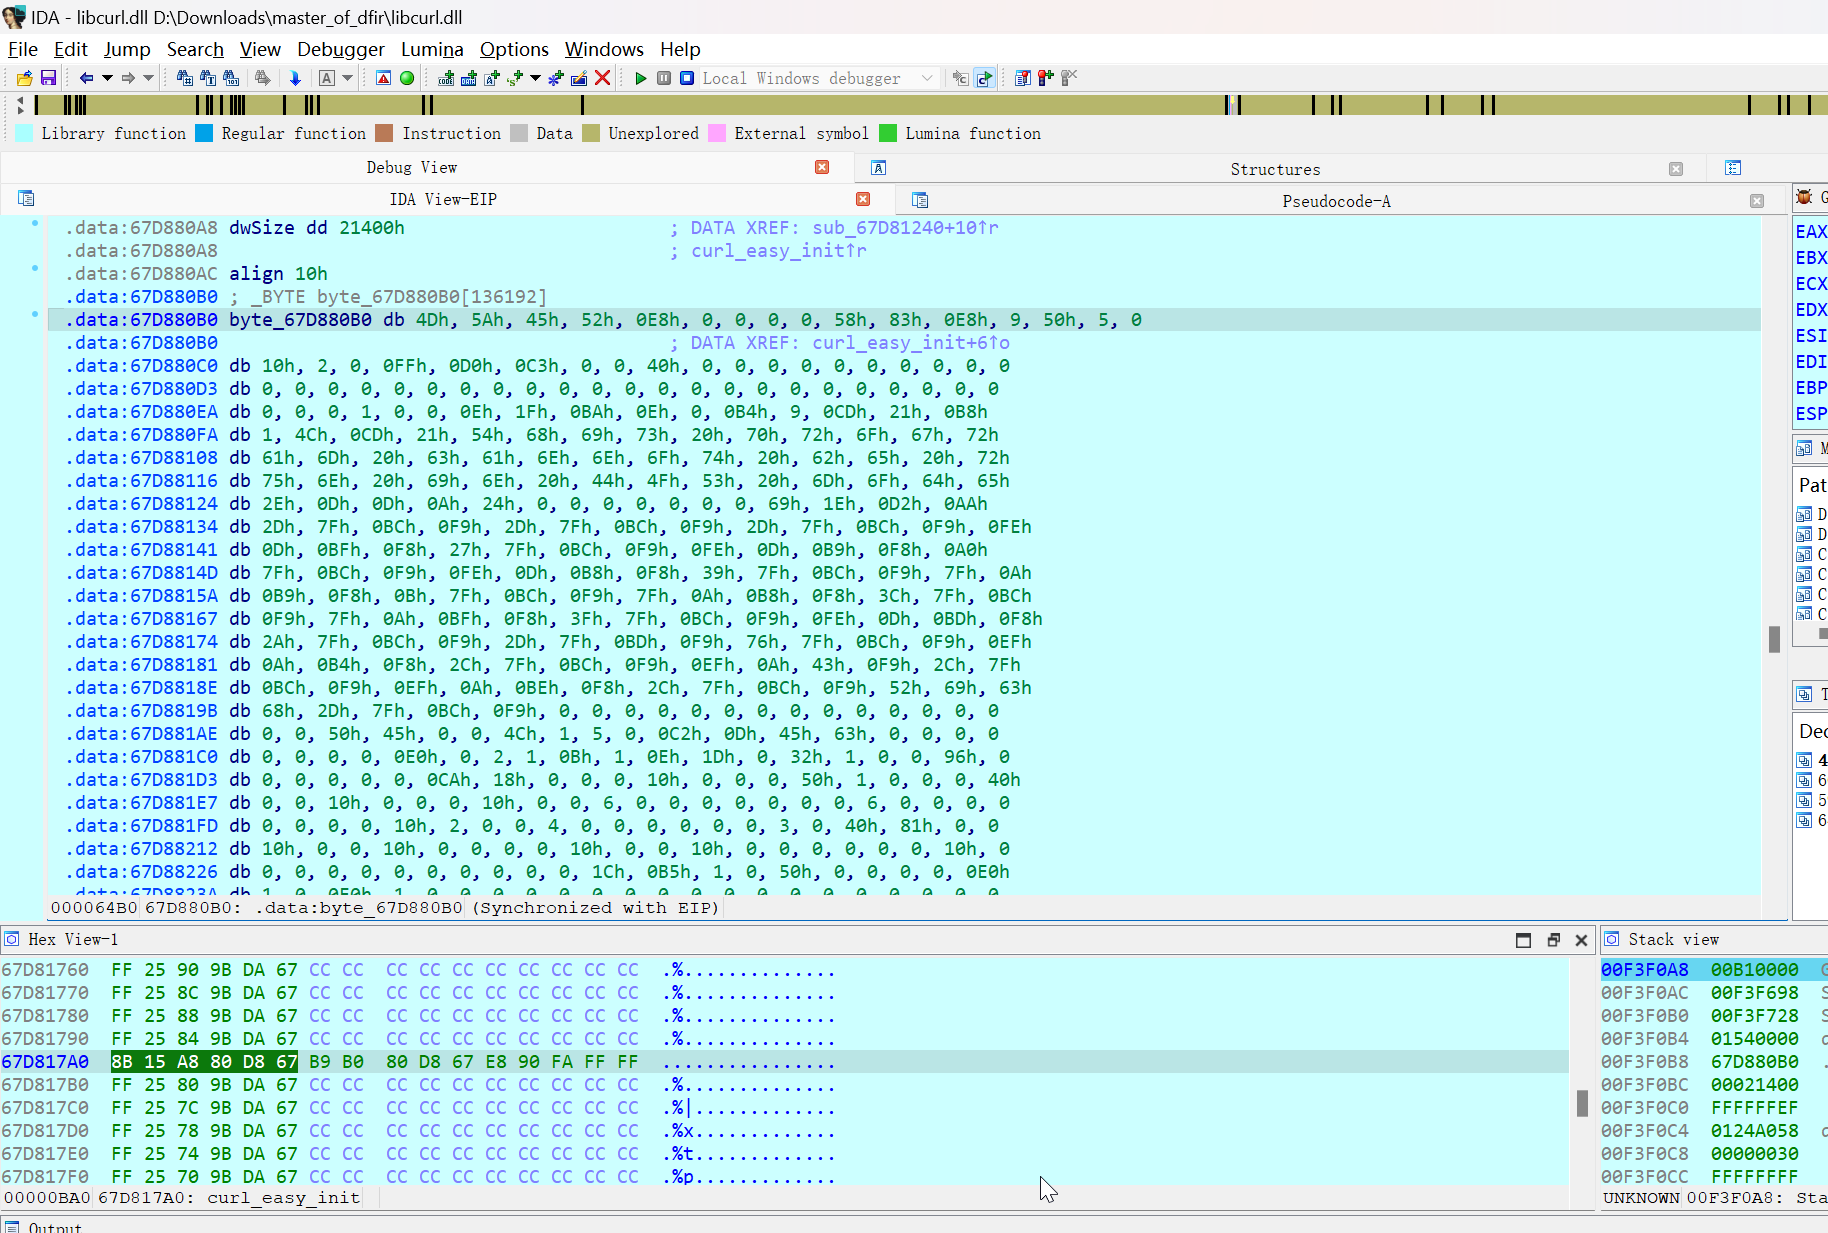
Task: Click the blue star-plus toolbar icon
Action: [556, 78]
